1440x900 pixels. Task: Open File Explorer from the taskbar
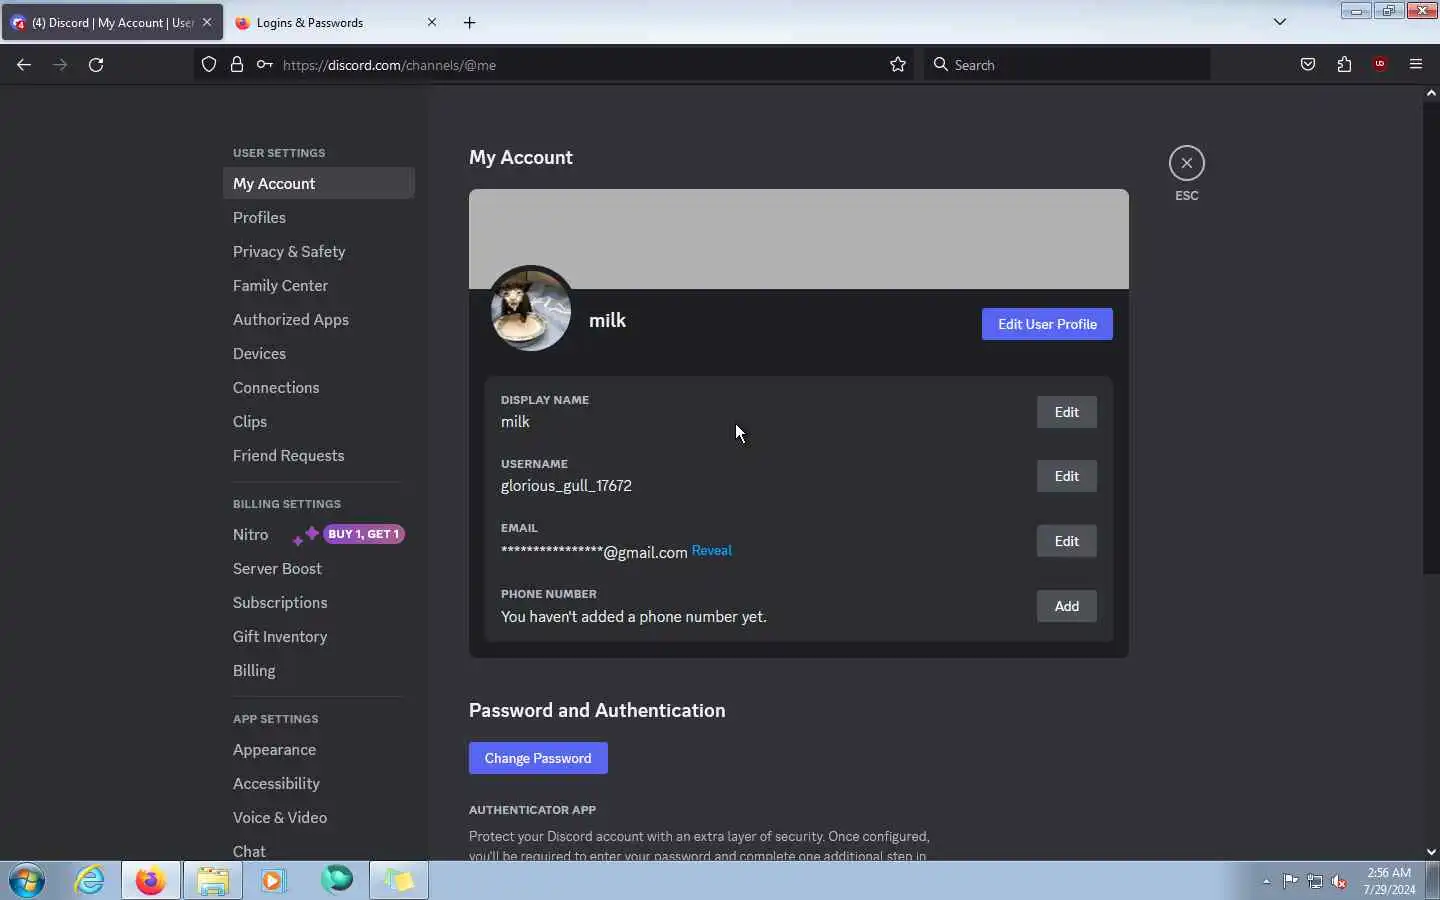pos(213,881)
